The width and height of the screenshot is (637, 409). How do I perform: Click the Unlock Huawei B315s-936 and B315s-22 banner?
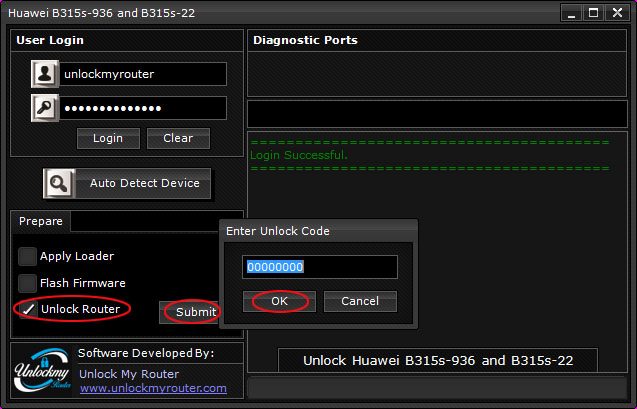coord(438,361)
